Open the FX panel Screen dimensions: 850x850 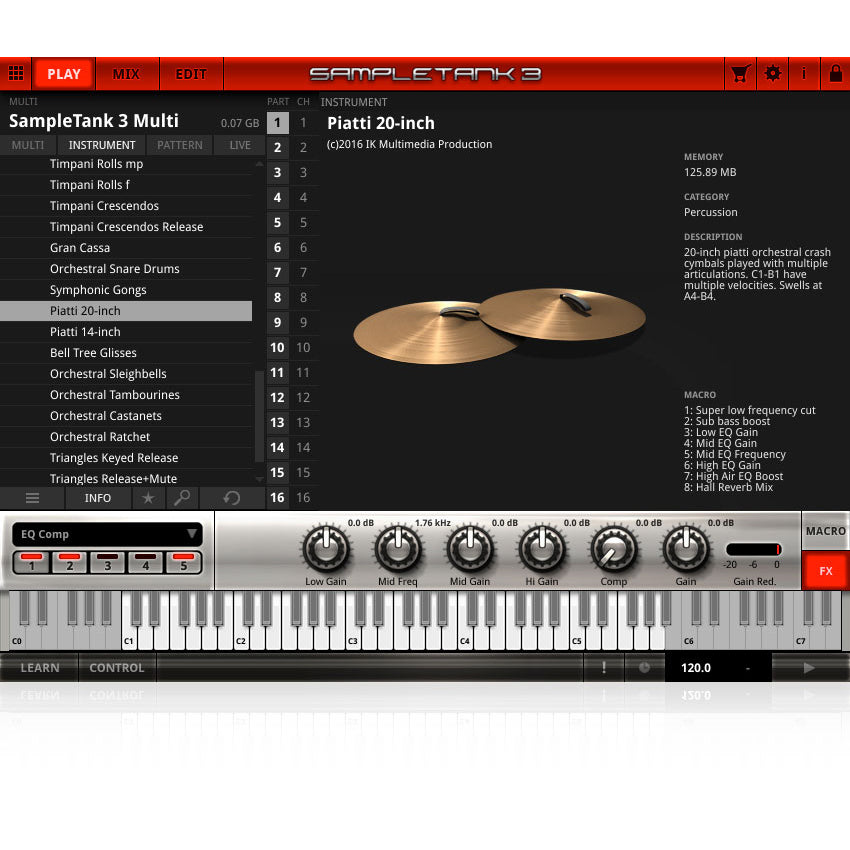click(x=825, y=570)
